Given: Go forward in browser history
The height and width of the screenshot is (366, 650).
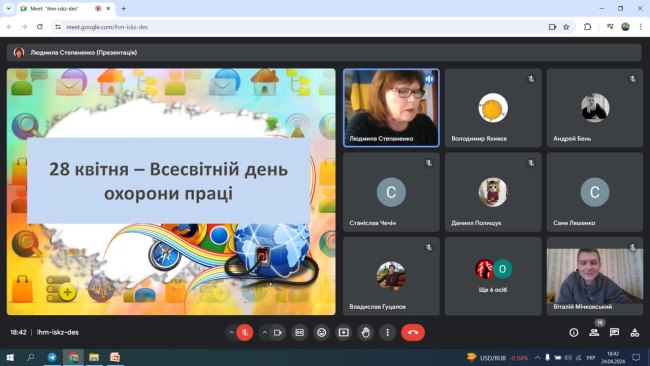Looking at the screenshot, I should point(24,27).
